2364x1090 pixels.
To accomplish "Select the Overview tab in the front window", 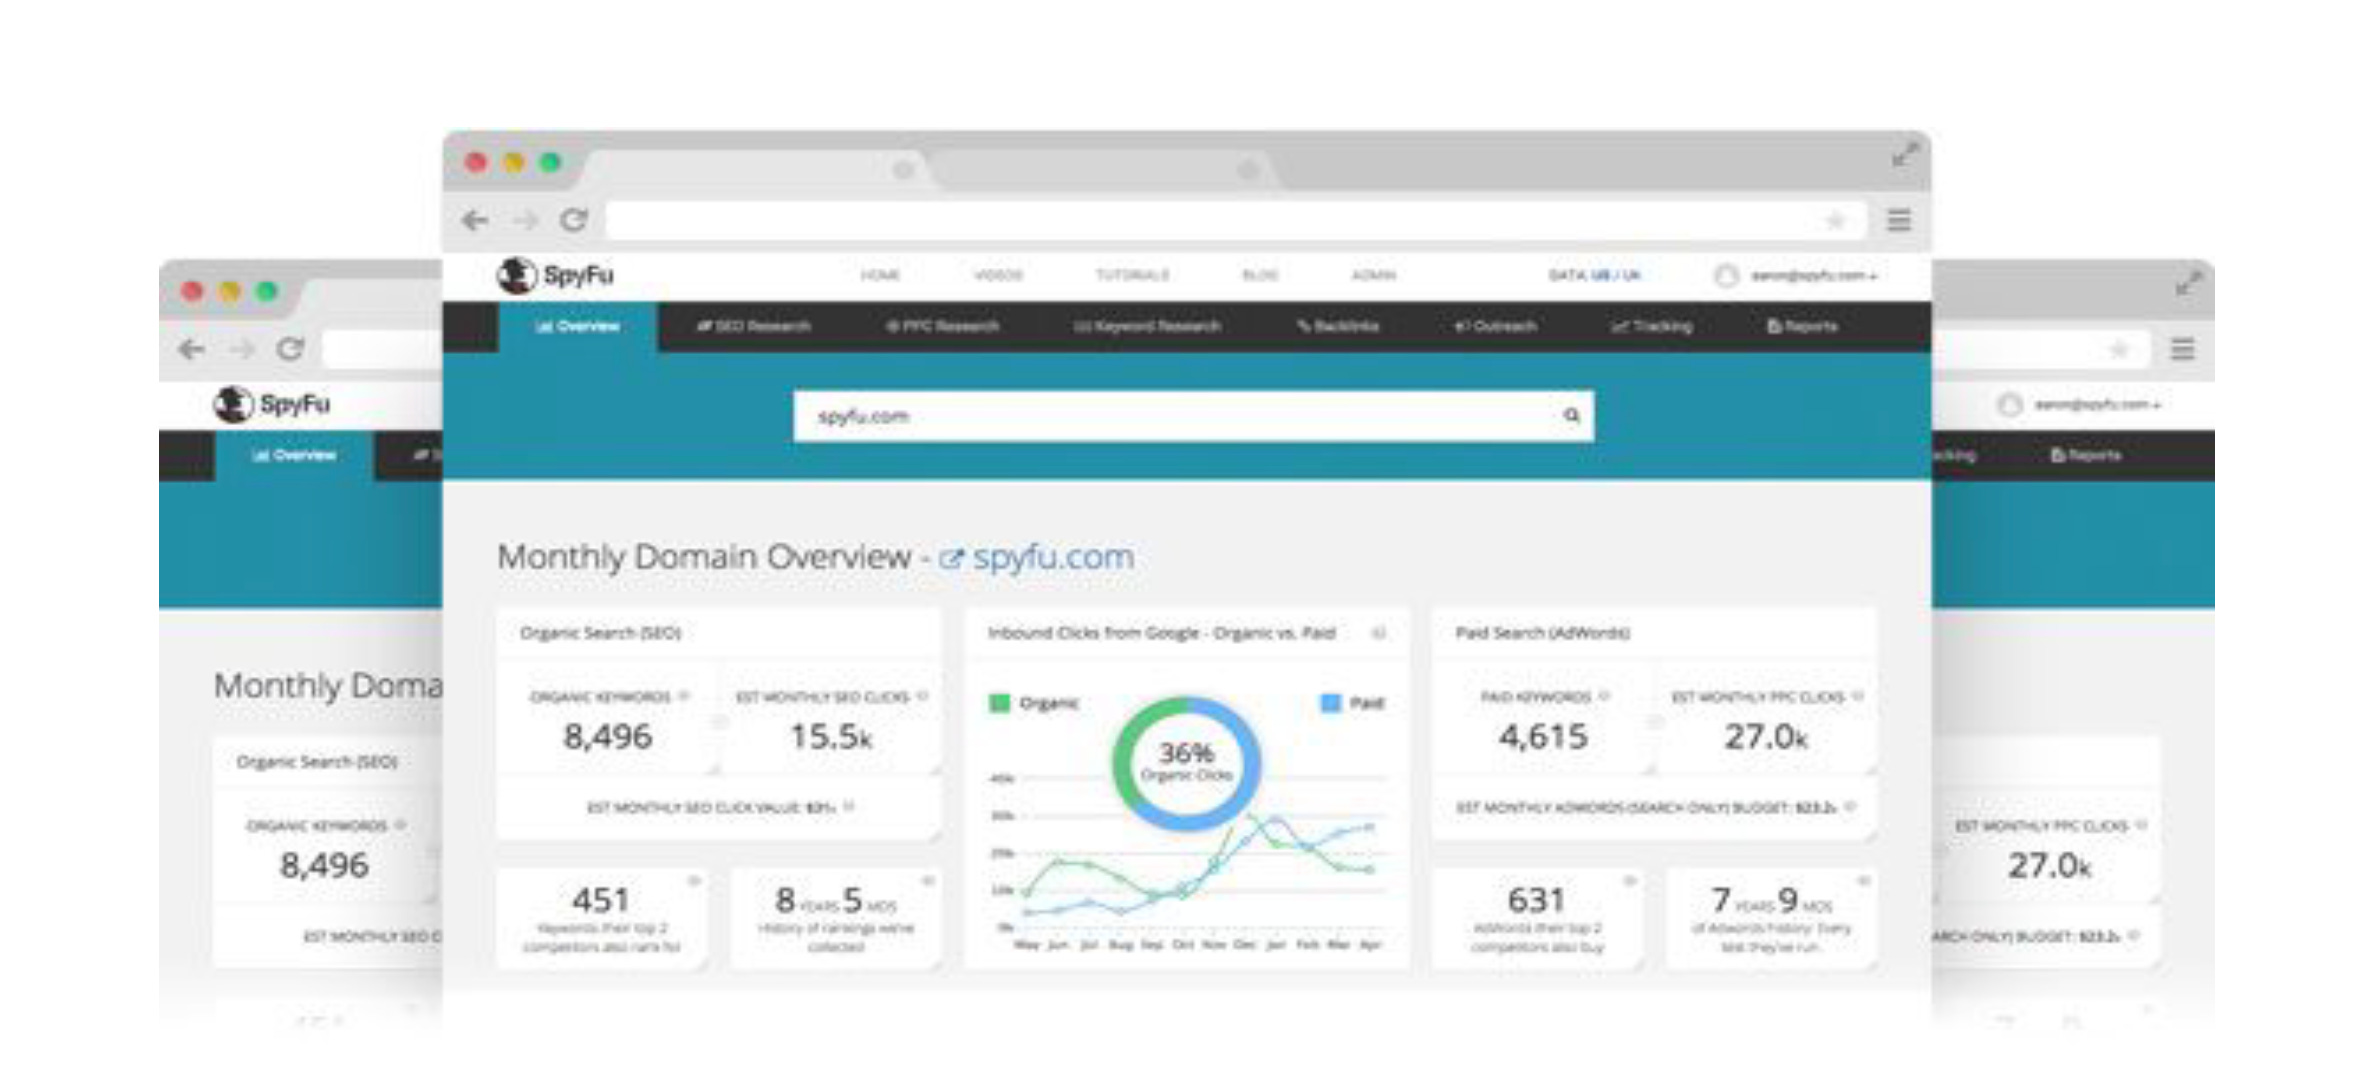I will (577, 326).
